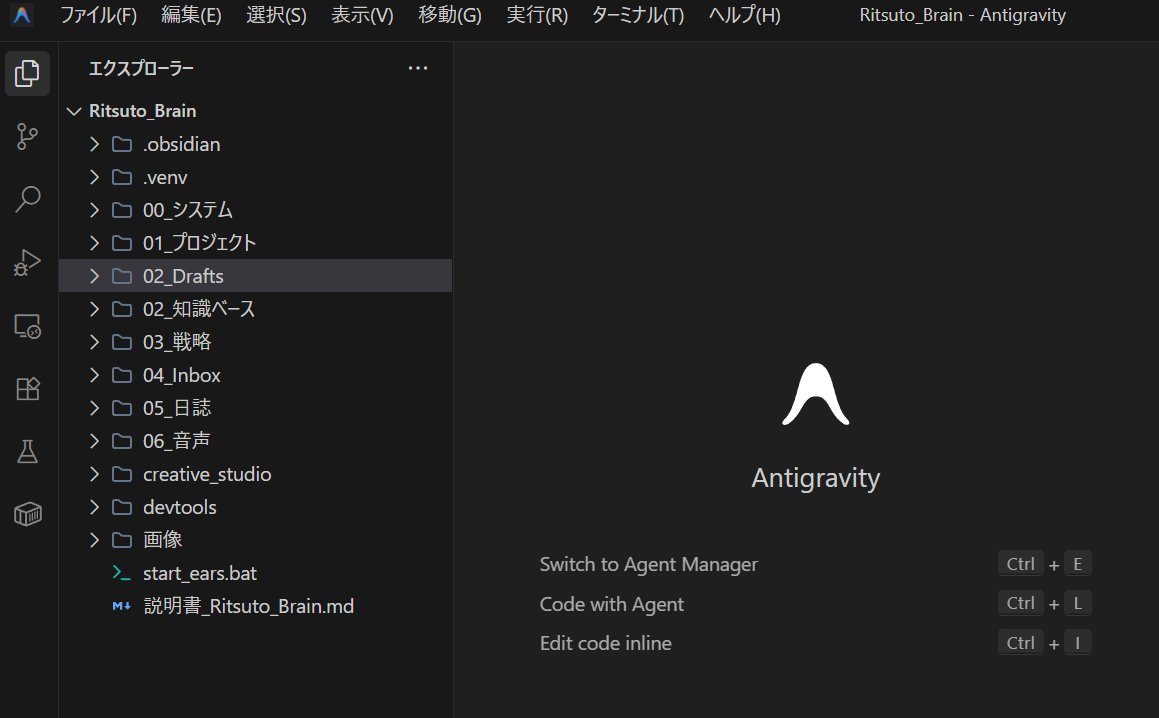Click the markdown icon of 説明書_Ritsuto_Brain.md
1159x718 pixels.
tap(121, 606)
